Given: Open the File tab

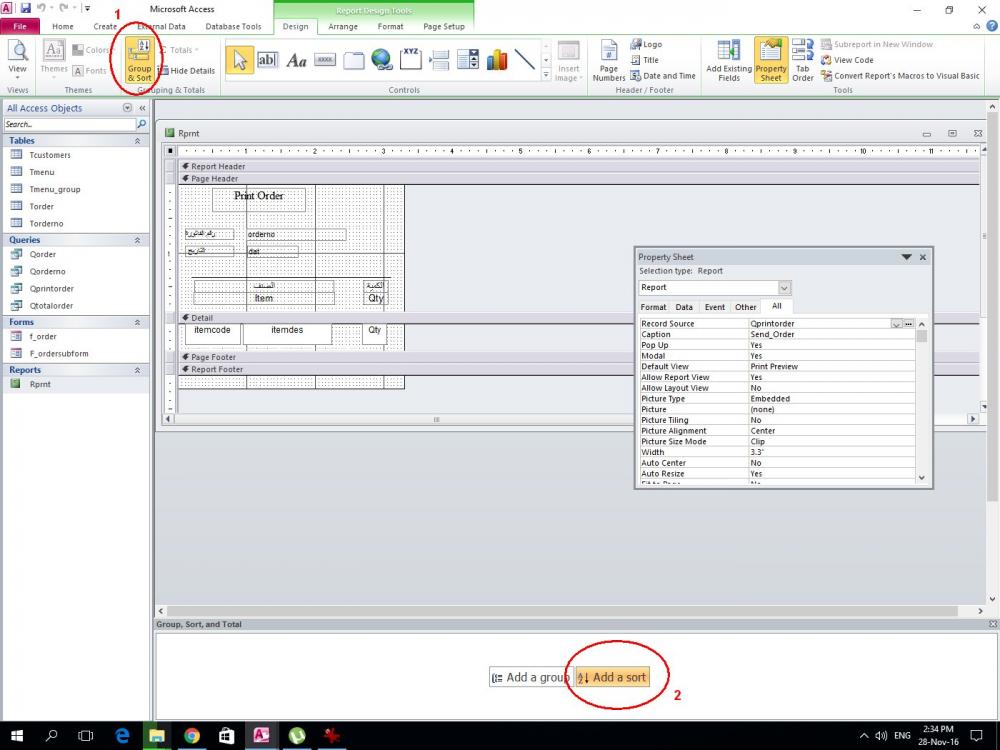Looking at the screenshot, I should tap(20, 26).
